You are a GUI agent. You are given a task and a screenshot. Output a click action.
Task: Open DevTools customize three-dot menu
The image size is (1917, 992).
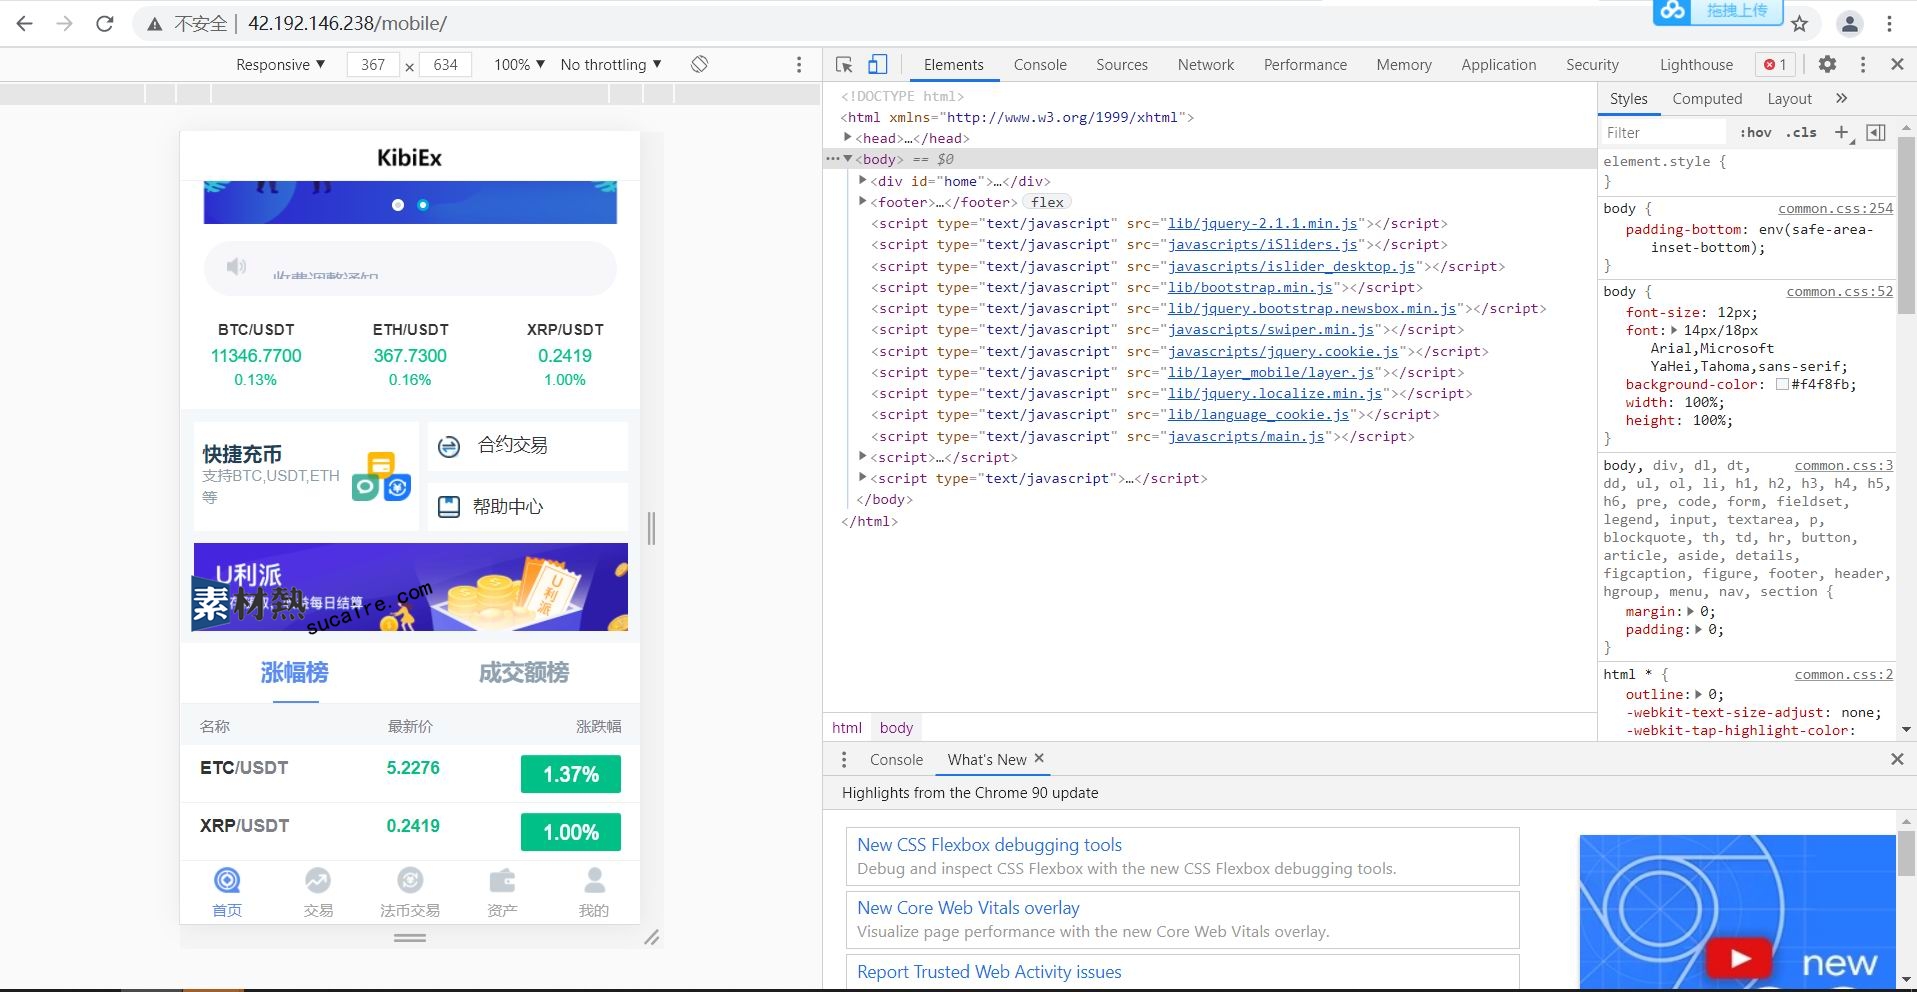tap(1863, 64)
